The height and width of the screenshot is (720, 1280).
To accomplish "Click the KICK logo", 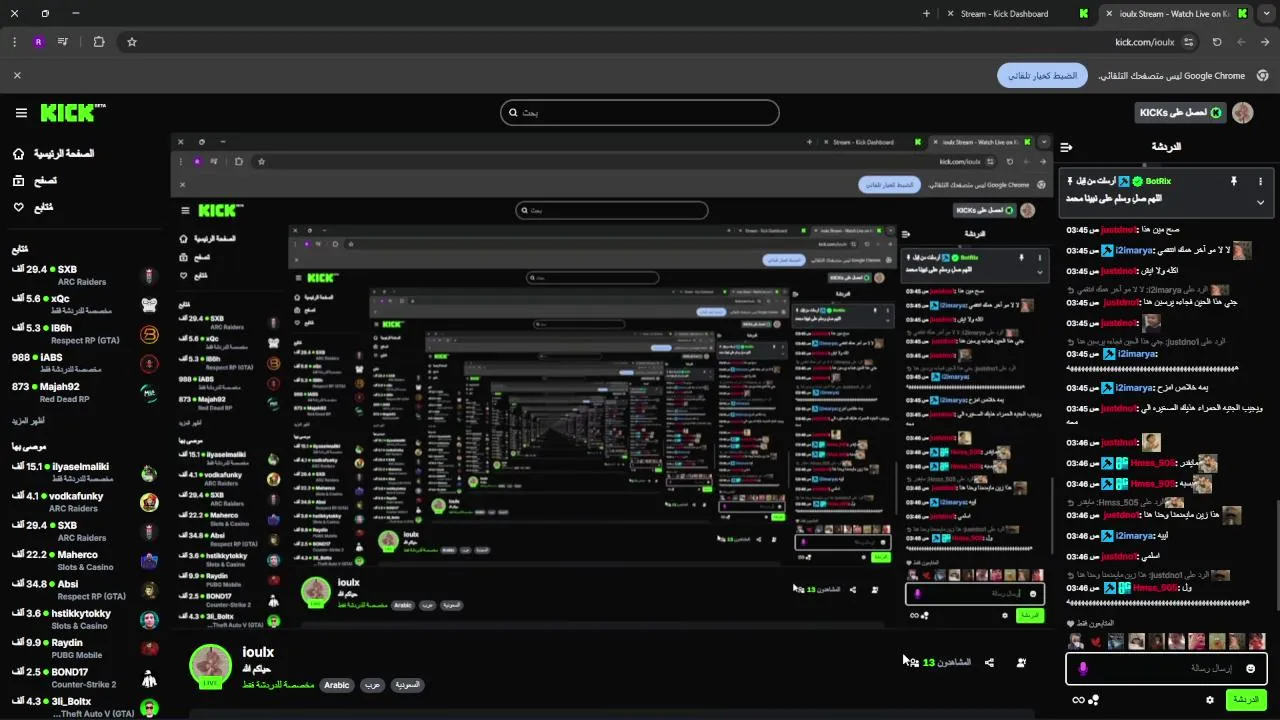I will click(x=73, y=113).
